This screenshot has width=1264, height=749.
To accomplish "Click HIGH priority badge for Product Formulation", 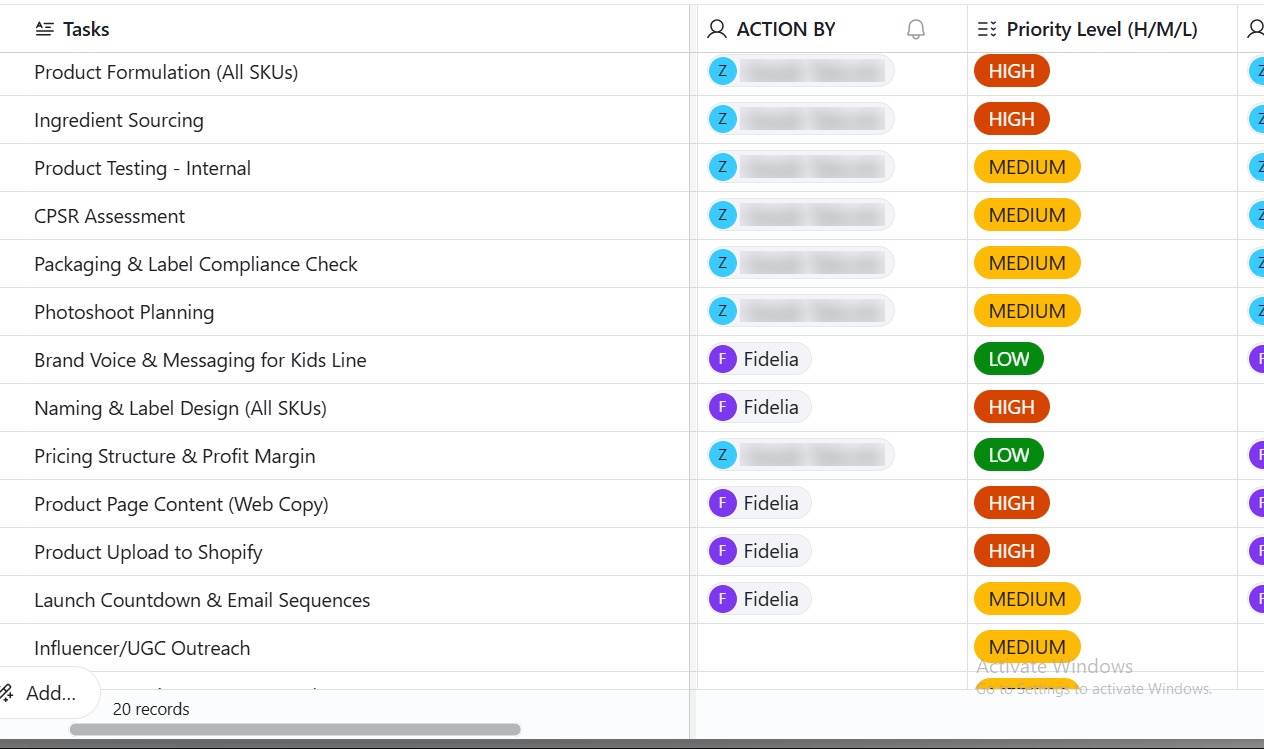I will click(x=1011, y=71).
